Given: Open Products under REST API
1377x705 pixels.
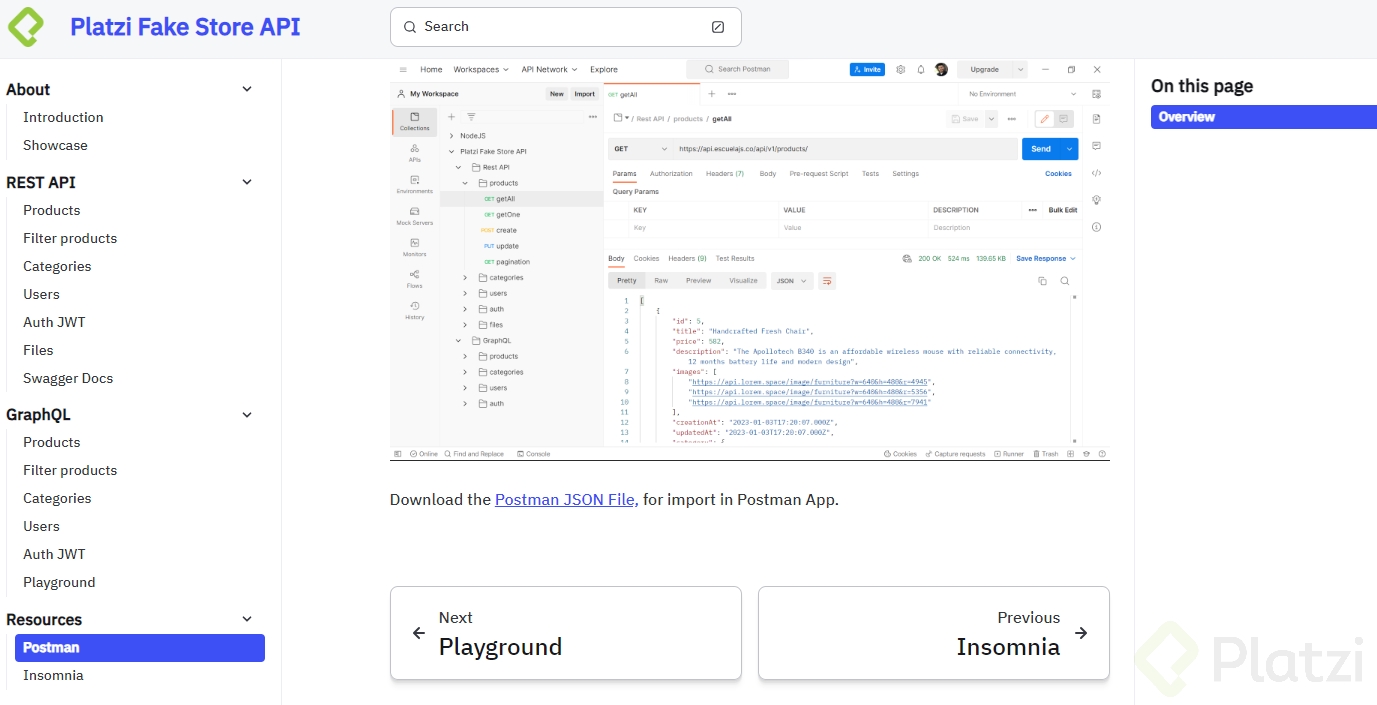Looking at the screenshot, I should tap(51, 210).
